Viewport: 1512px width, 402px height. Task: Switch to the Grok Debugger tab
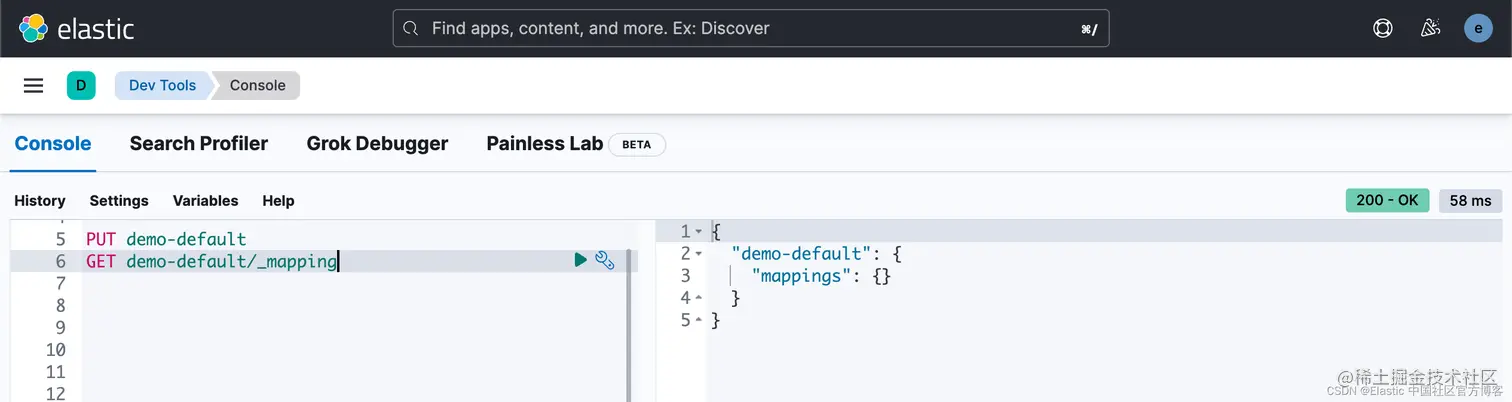click(x=377, y=143)
